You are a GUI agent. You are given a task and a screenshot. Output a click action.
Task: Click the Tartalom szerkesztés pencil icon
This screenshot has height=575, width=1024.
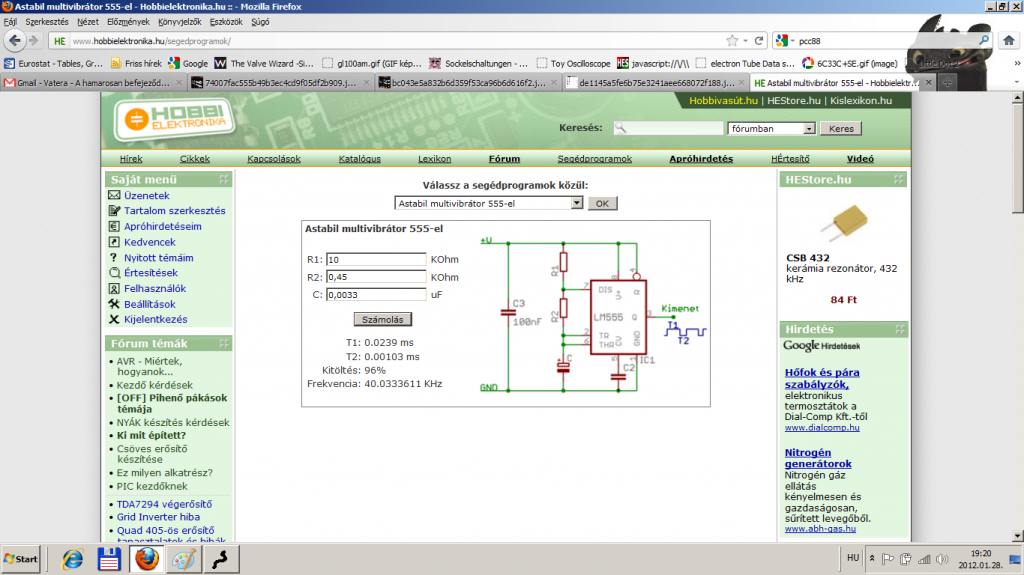click(114, 210)
